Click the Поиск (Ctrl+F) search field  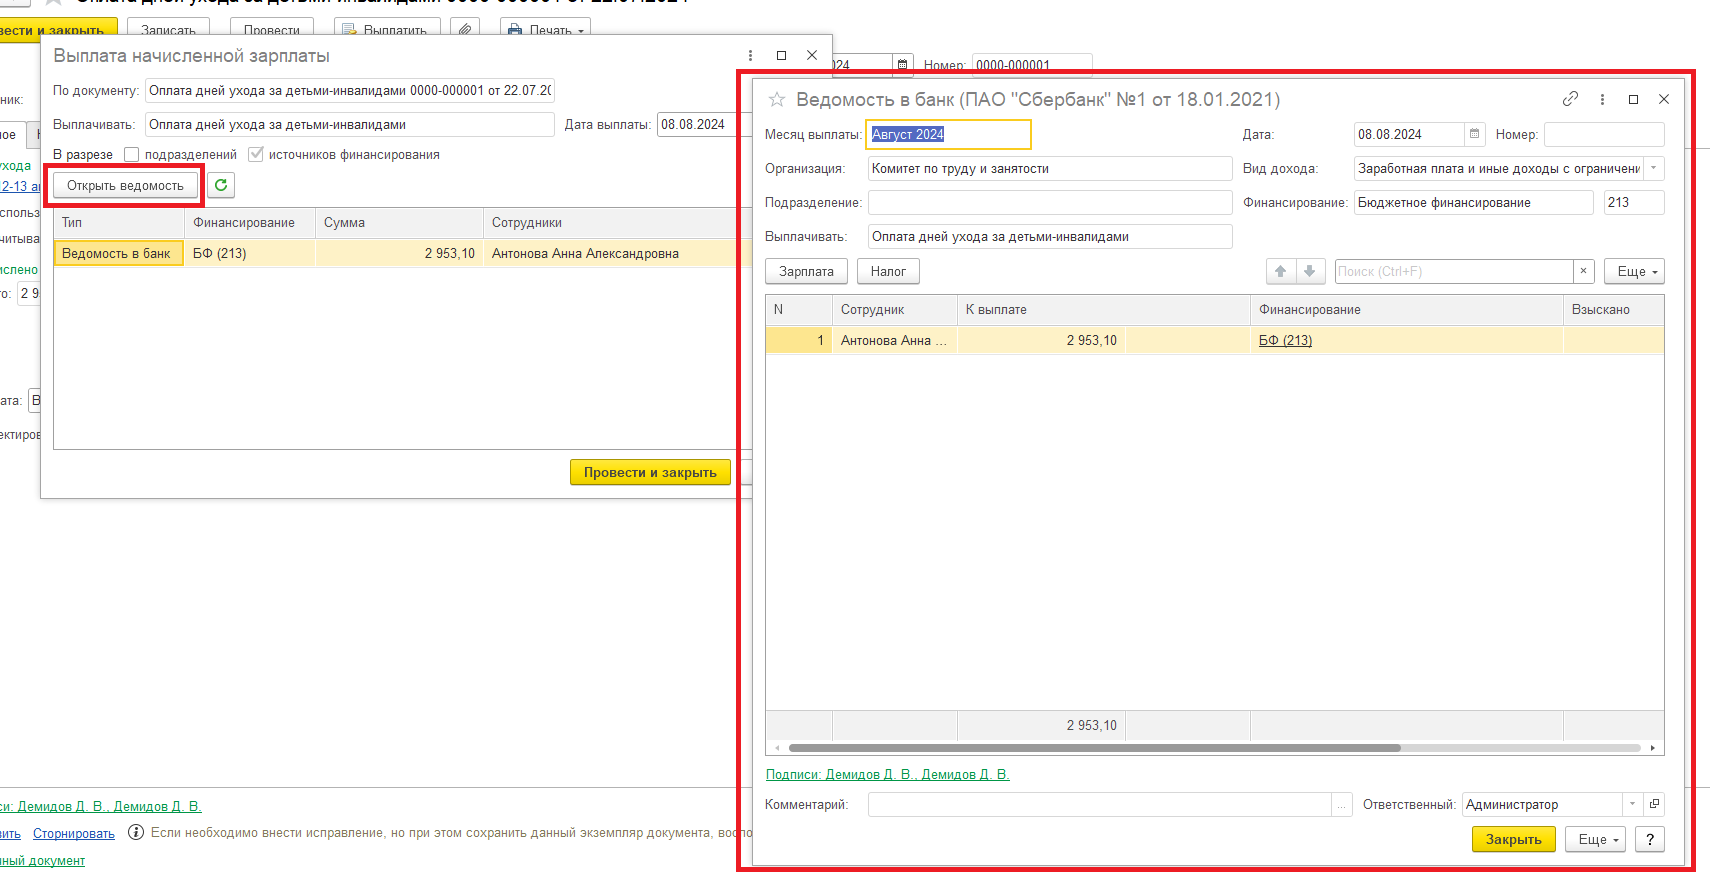1454,271
